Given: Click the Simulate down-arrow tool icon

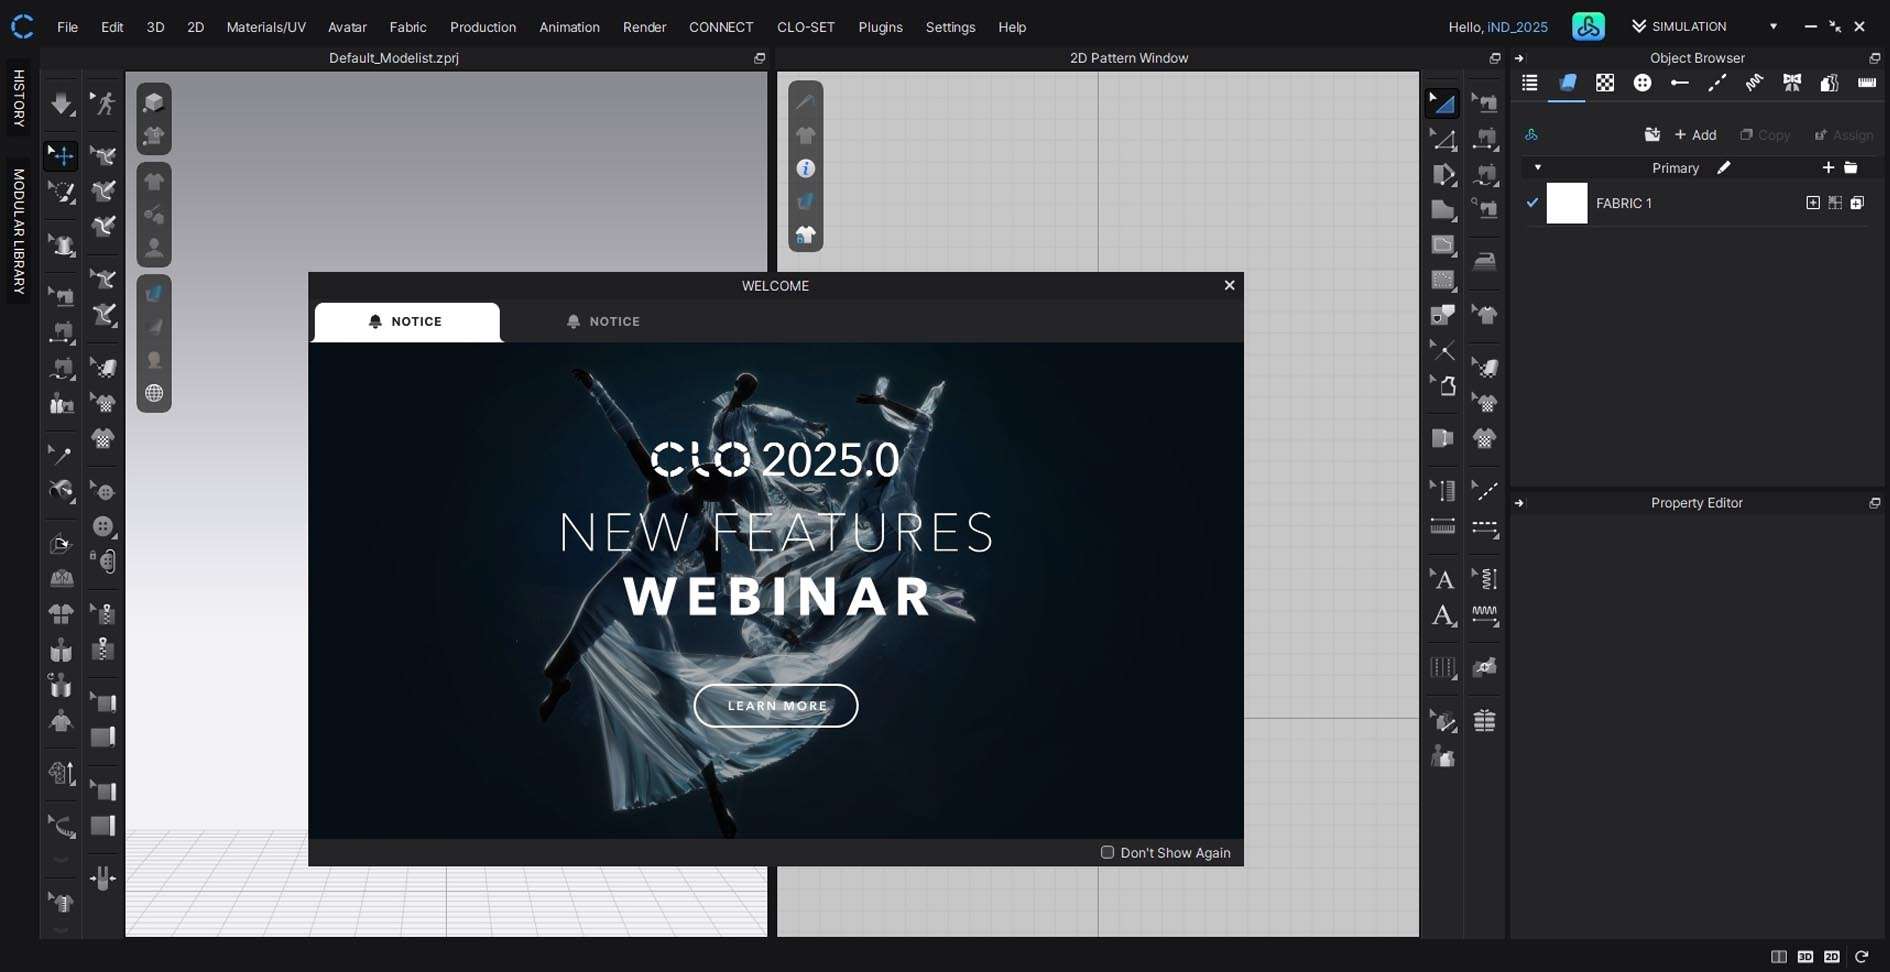Looking at the screenshot, I should (x=62, y=103).
